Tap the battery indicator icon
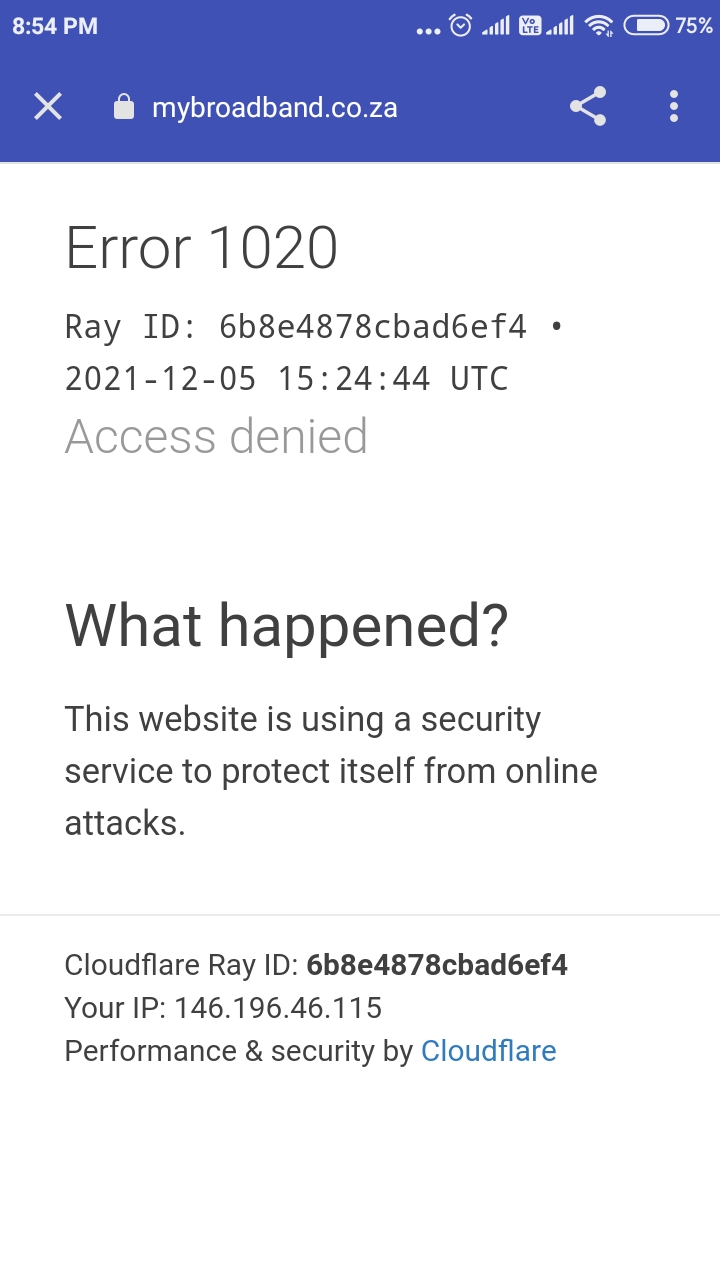The image size is (720, 1280). (x=646, y=26)
